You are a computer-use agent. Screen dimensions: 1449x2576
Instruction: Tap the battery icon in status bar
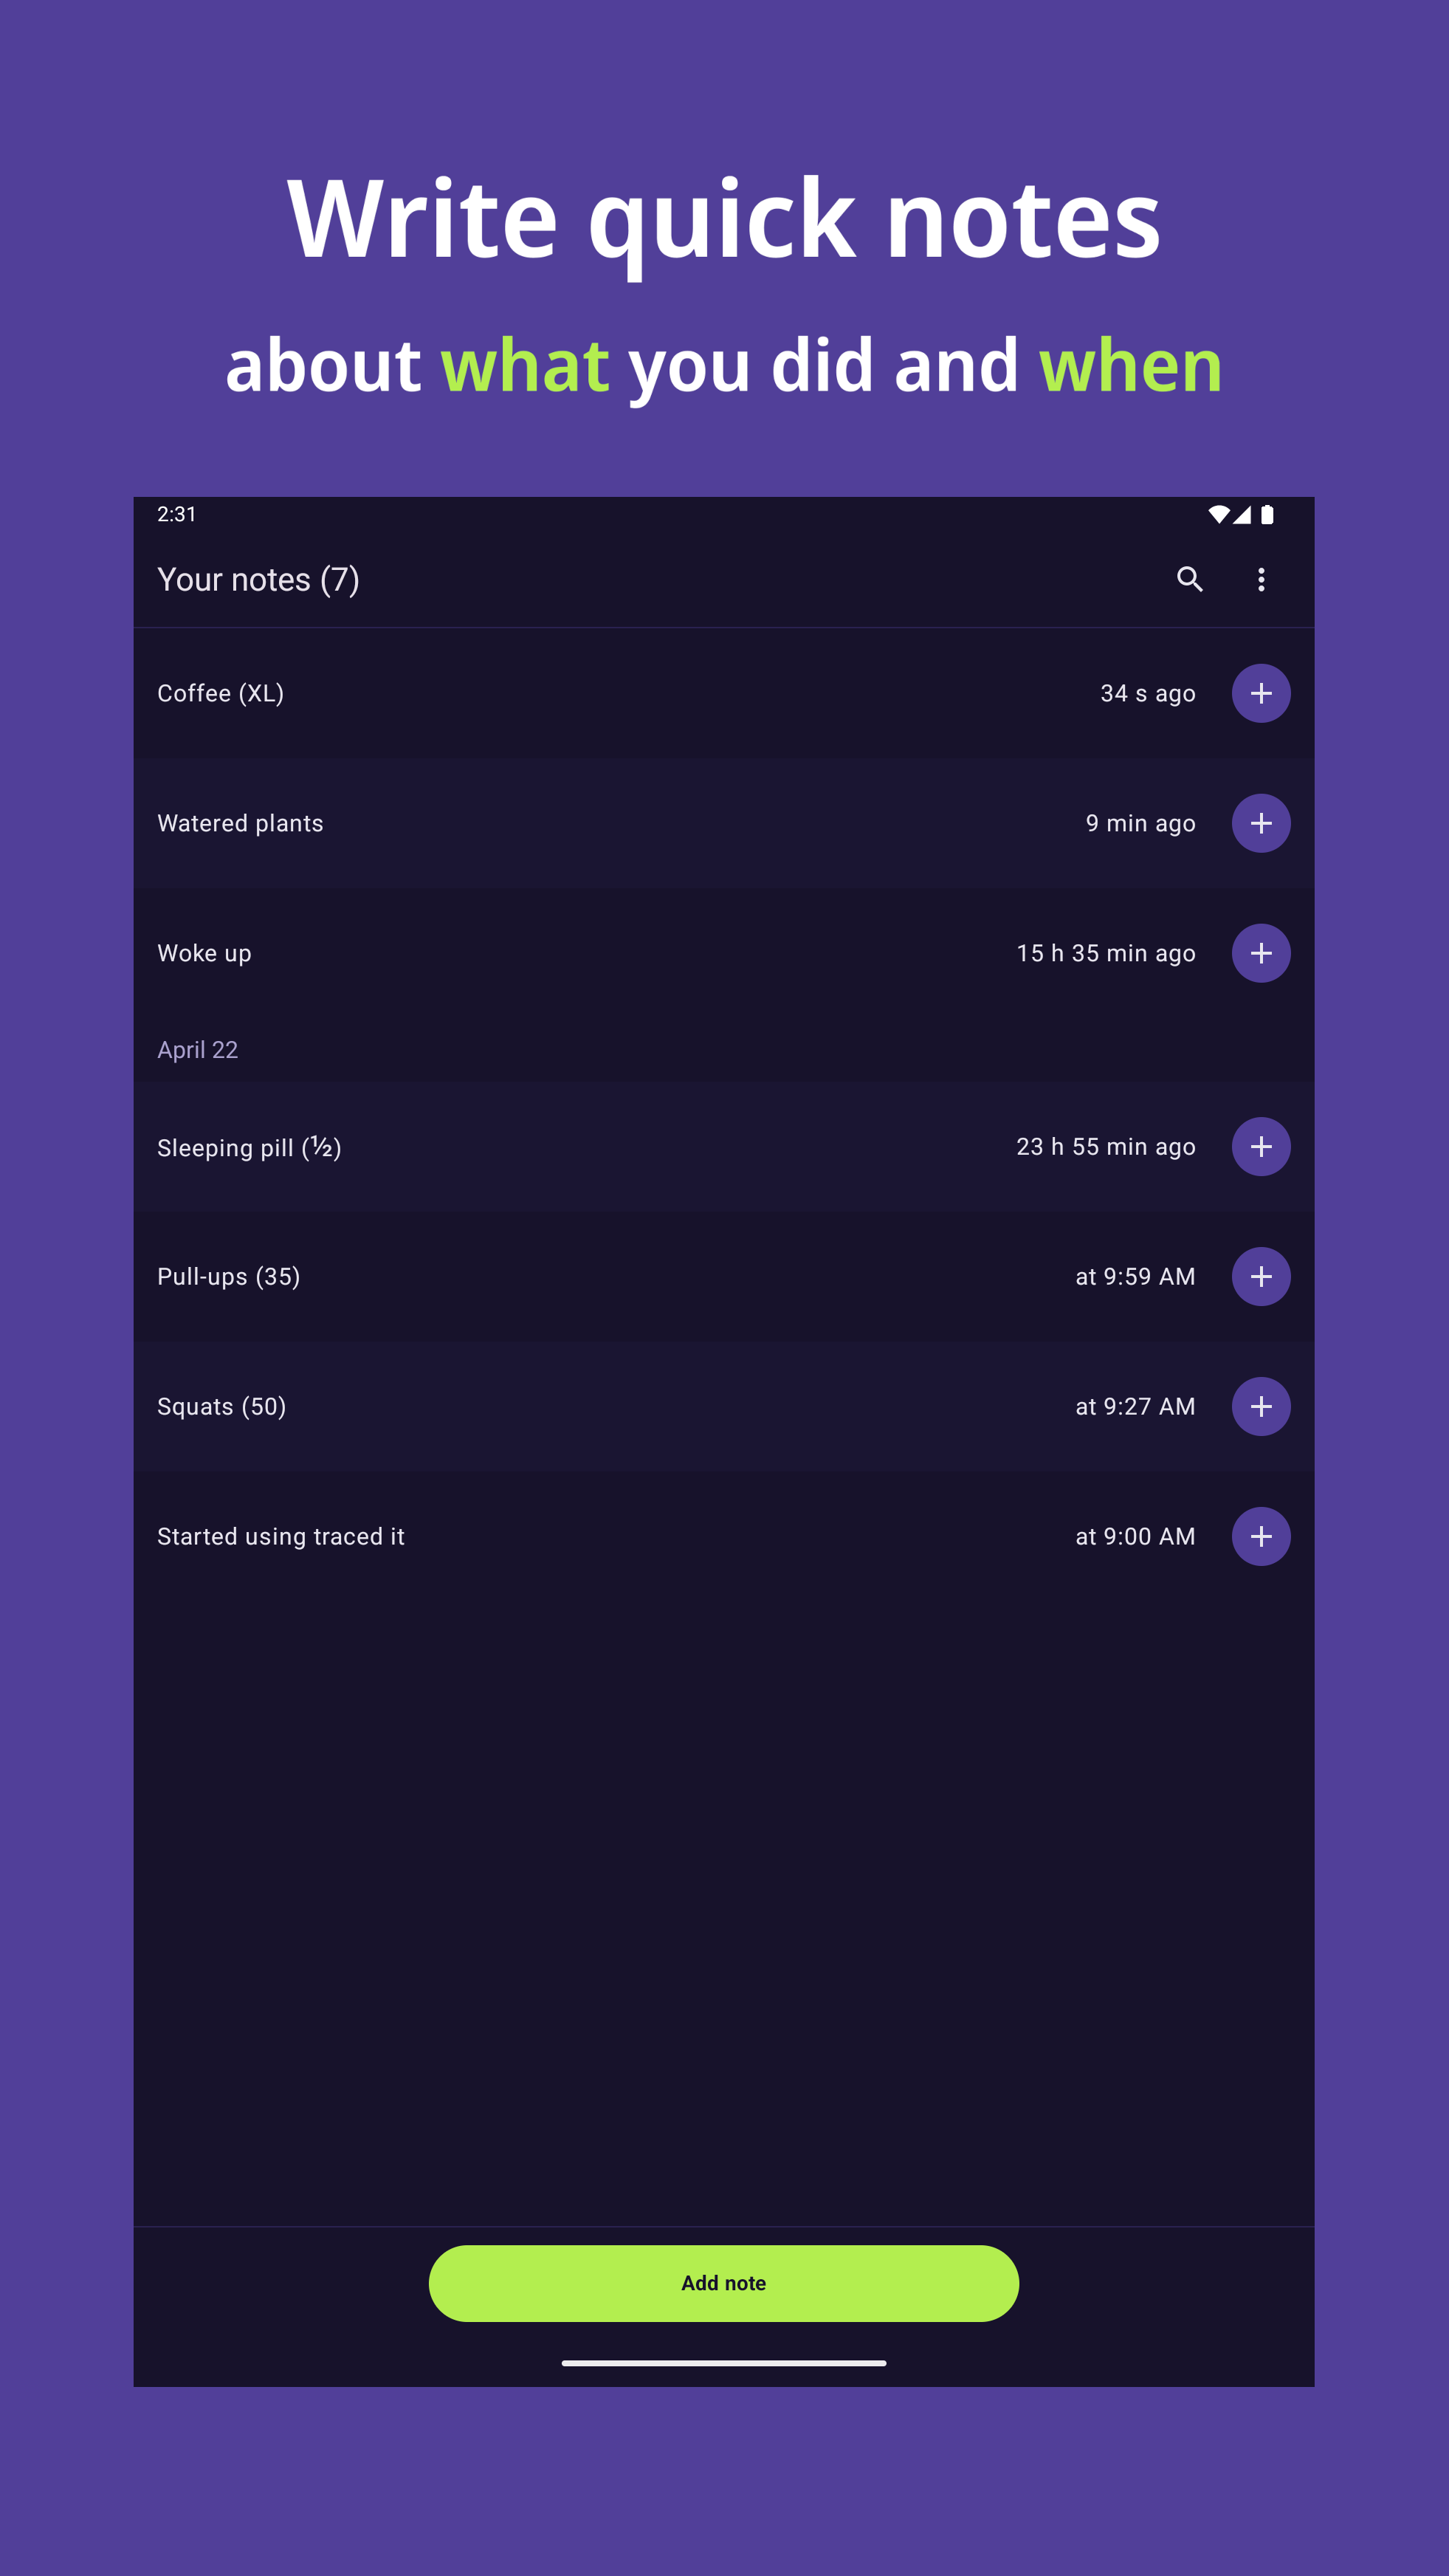point(1267,515)
